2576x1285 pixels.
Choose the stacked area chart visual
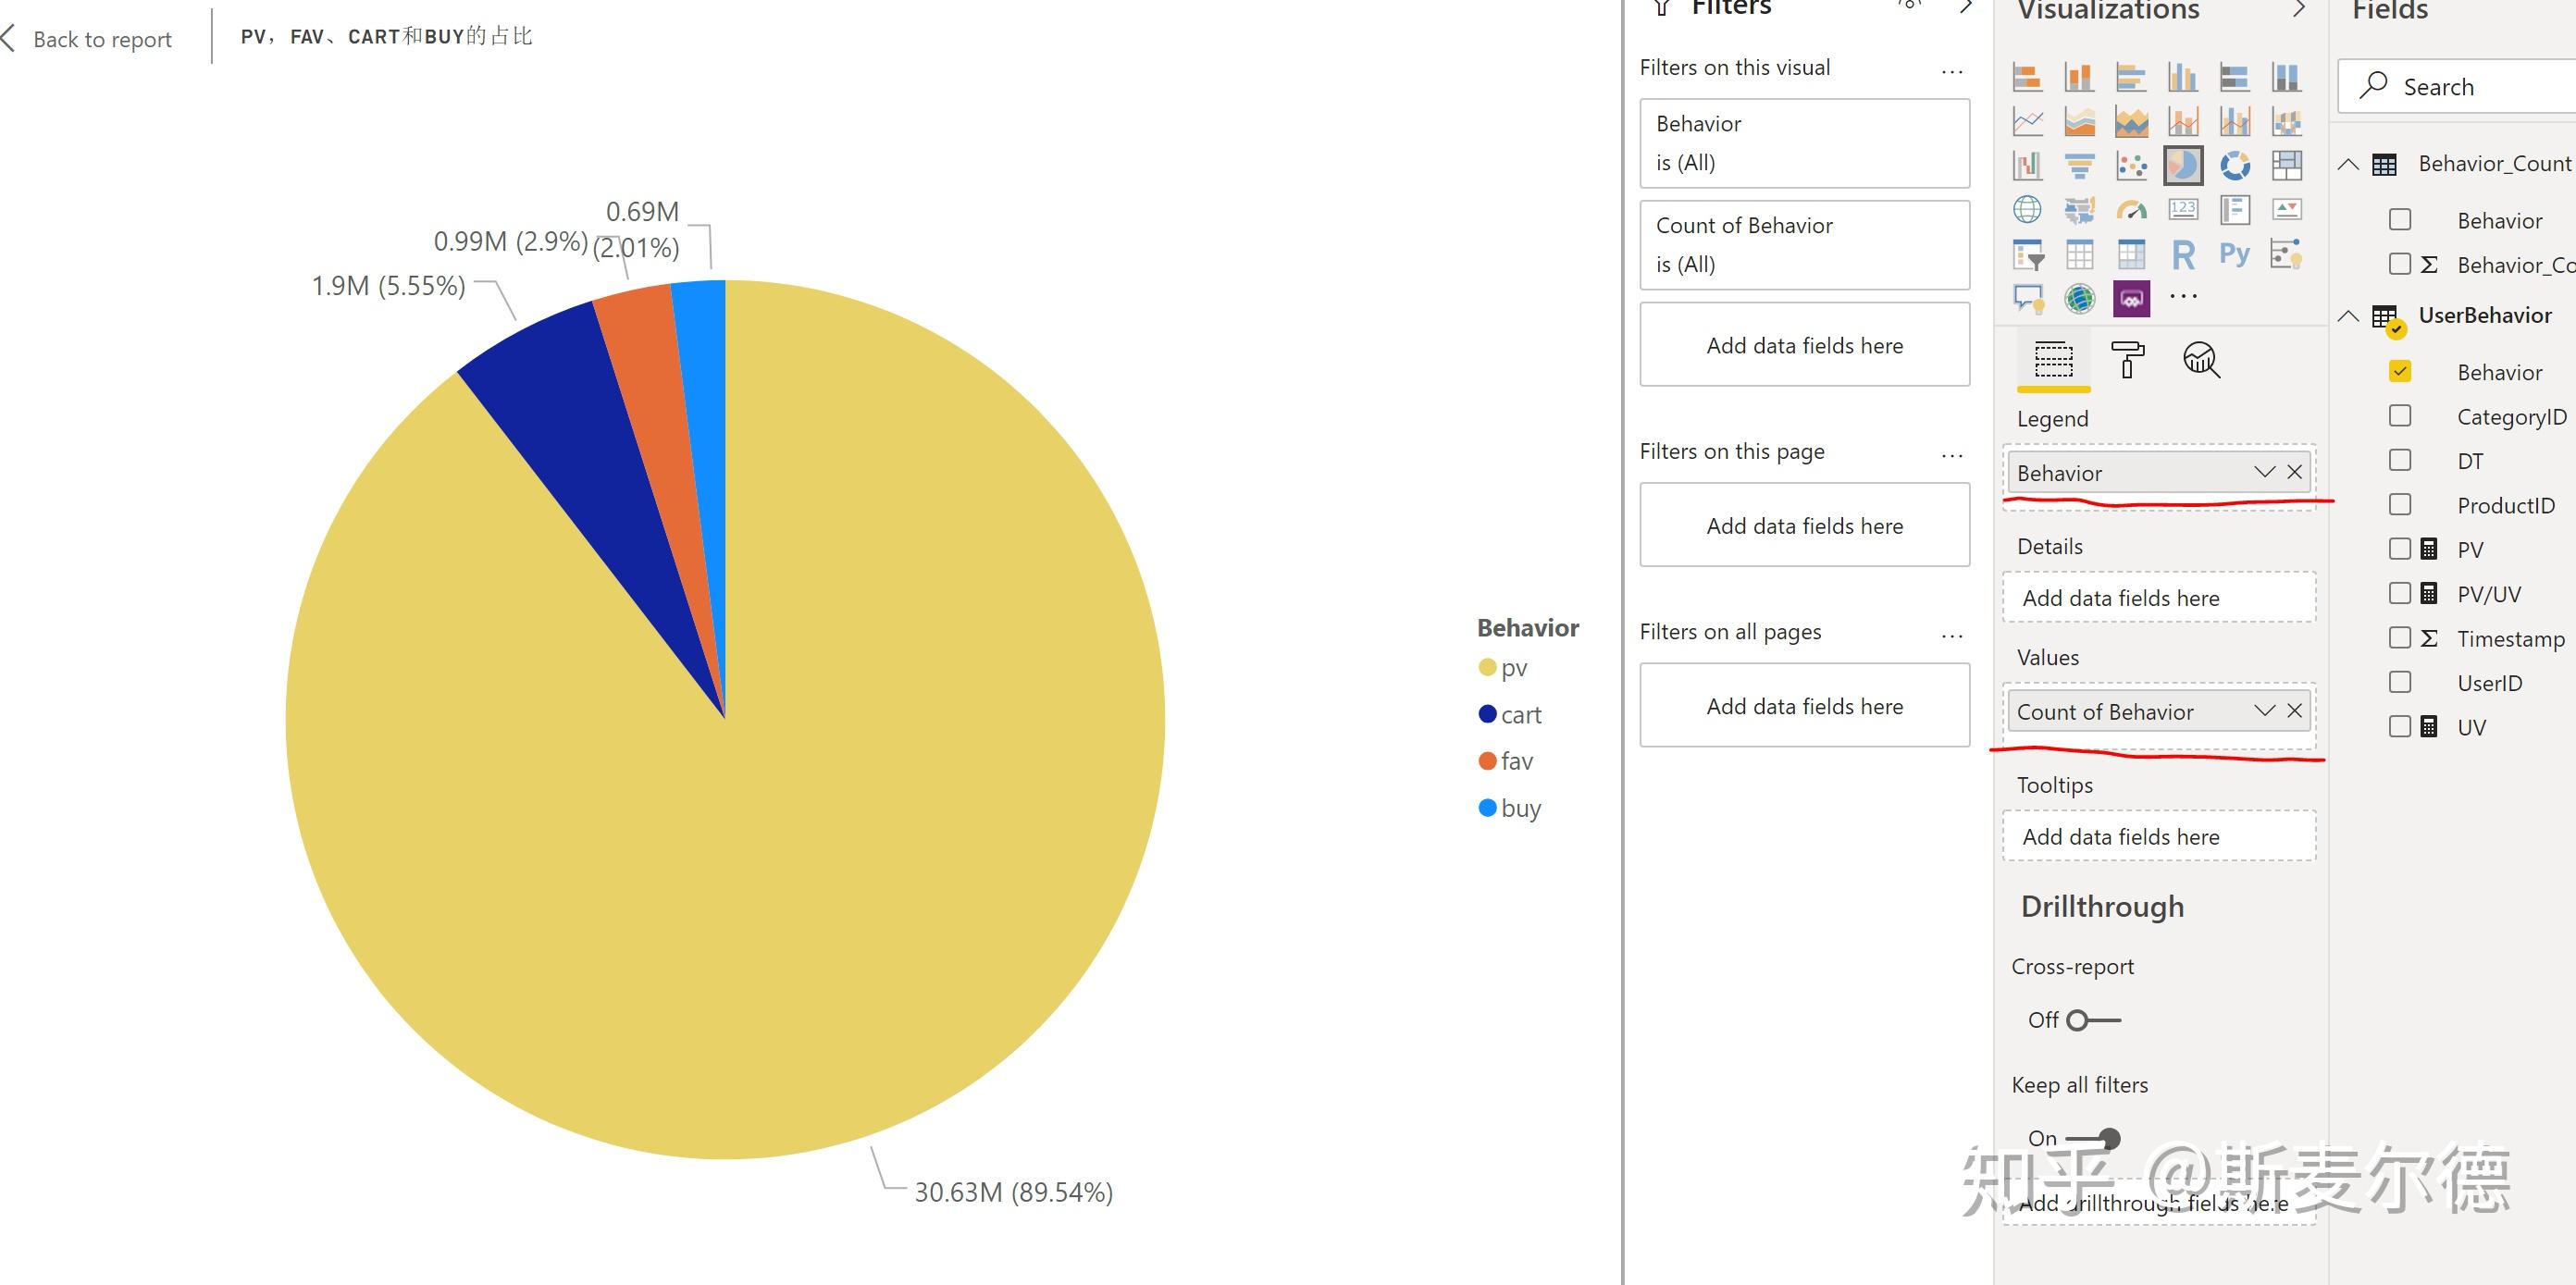click(2131, 122)
